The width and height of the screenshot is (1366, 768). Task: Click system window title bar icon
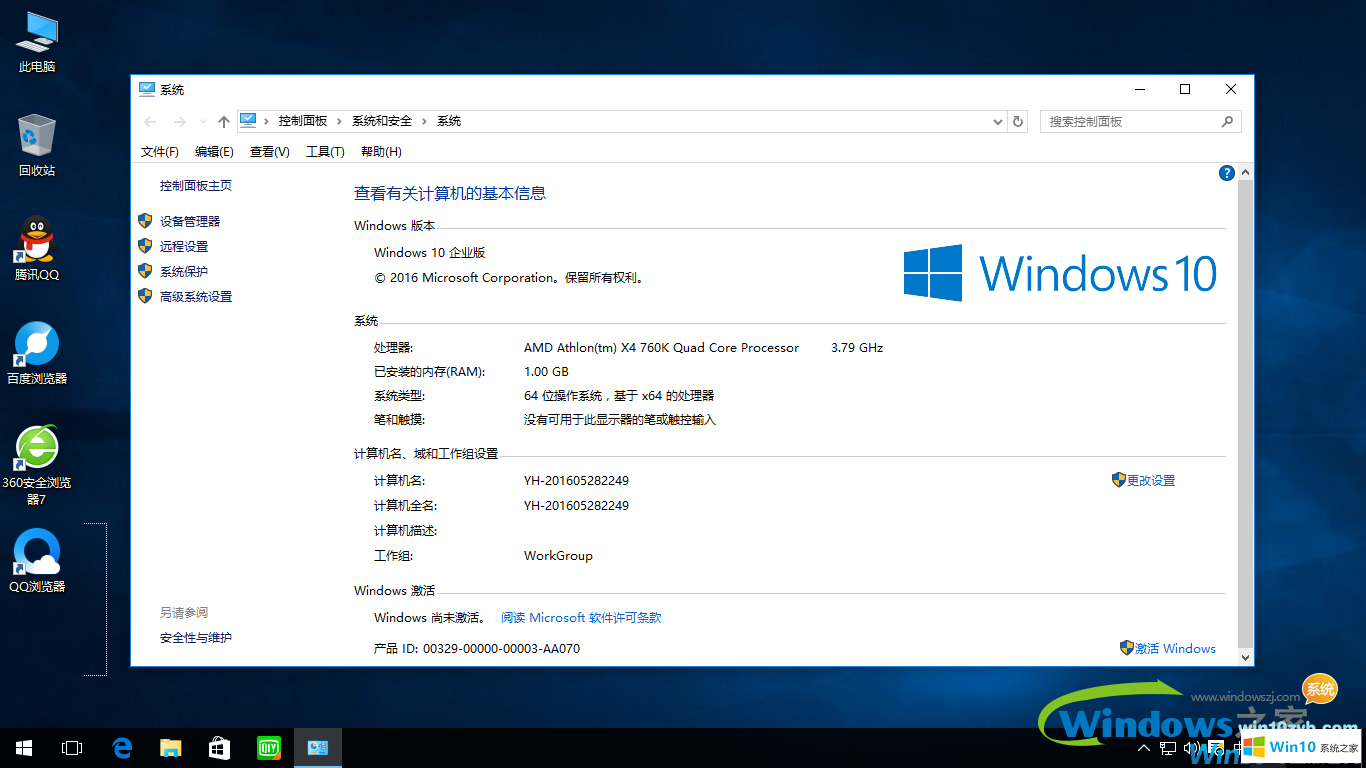[147, 89]
